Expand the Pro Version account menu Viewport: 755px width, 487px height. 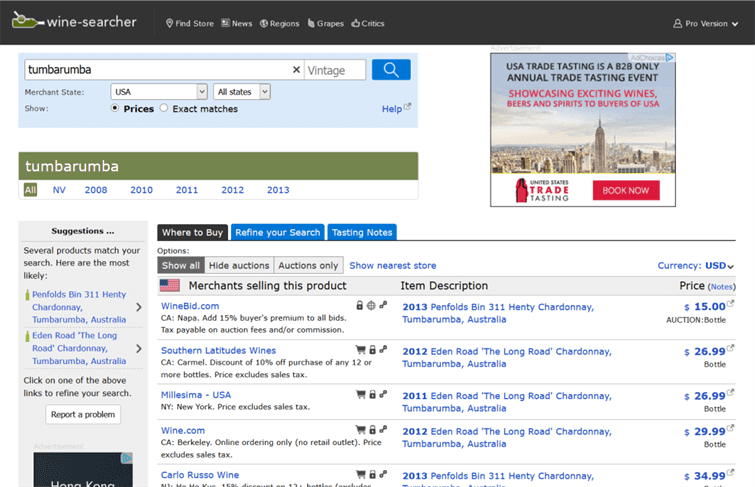[x=705, y=23]
